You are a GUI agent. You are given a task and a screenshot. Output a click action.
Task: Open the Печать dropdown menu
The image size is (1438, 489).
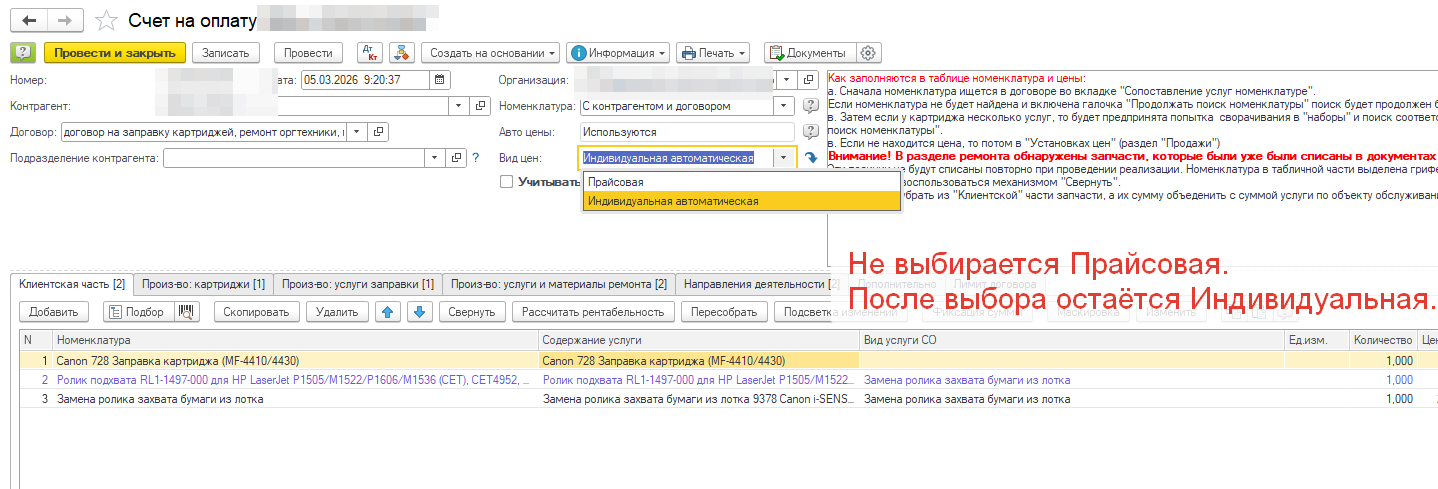[712, 53]
